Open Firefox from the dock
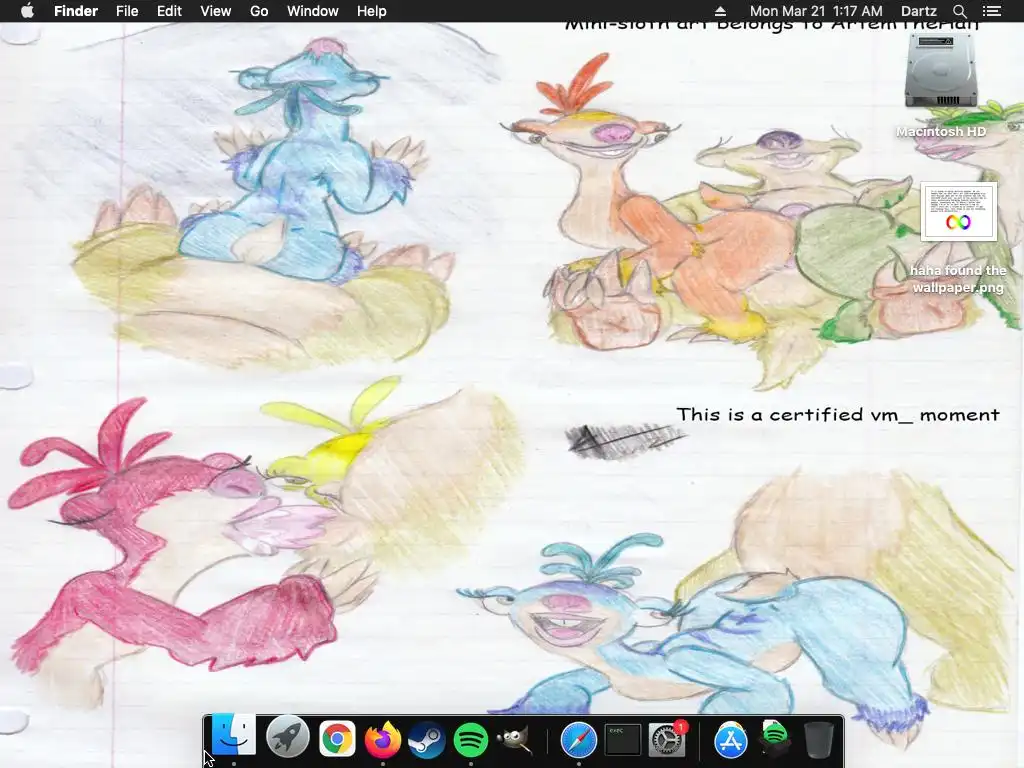Screen dimensions: 1024x768 pyautogui.click(x=382, y=739)
